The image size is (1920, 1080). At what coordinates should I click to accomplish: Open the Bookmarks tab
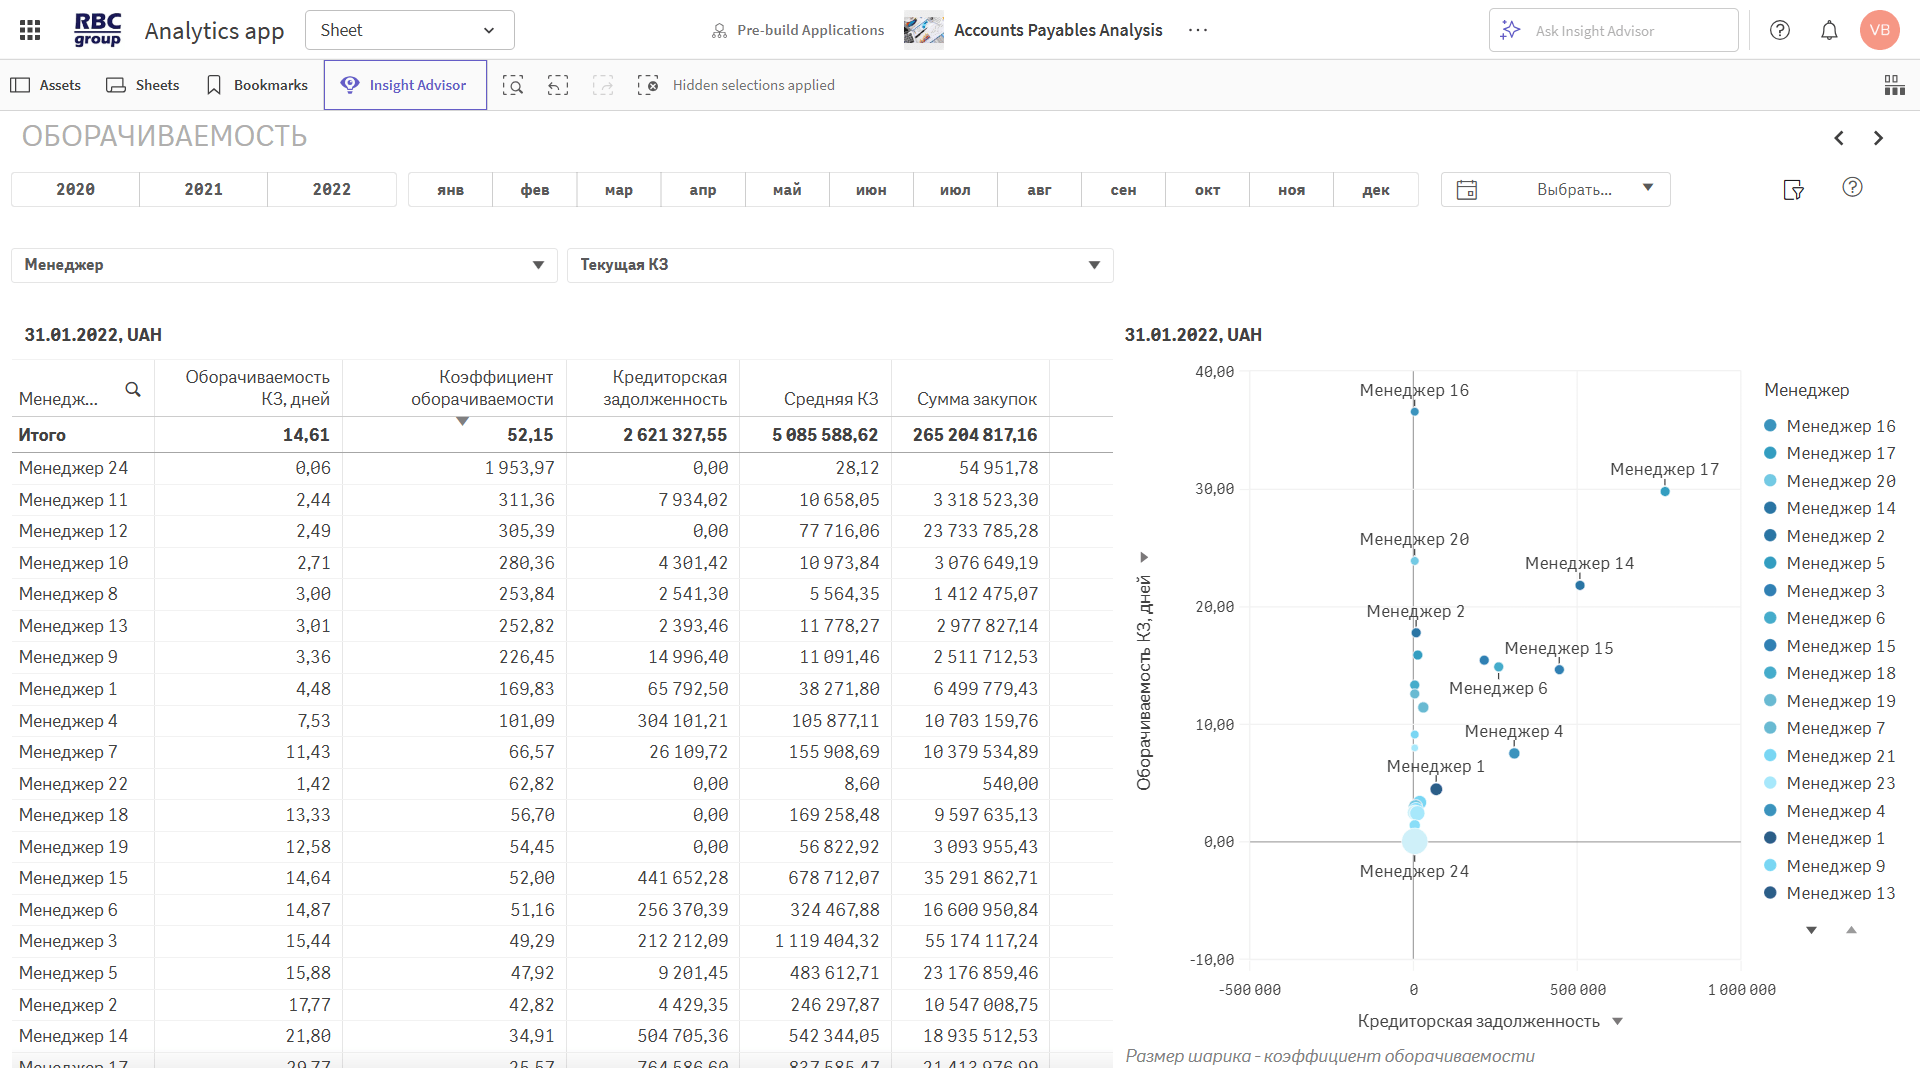click(x=257, y=85)
